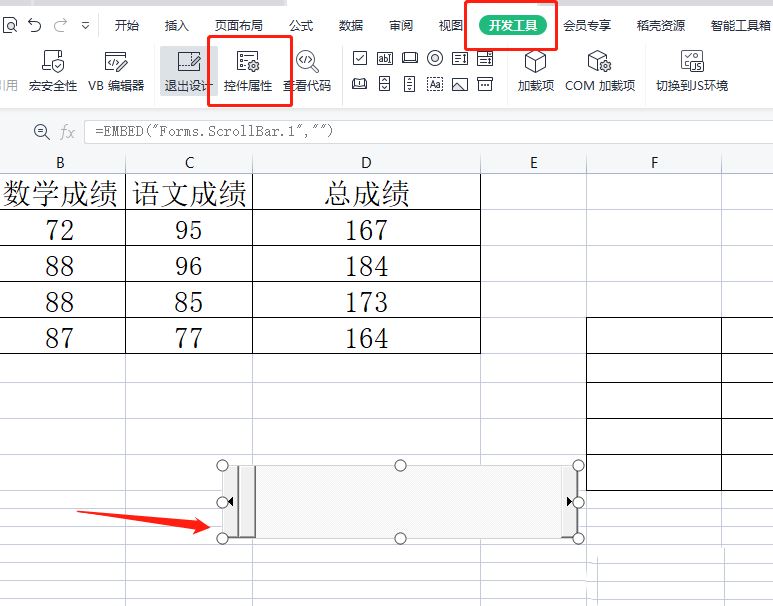Screen dimensions: 773x606
Task: Open 宏安全性 macro security settings
Action: (53, 71)
